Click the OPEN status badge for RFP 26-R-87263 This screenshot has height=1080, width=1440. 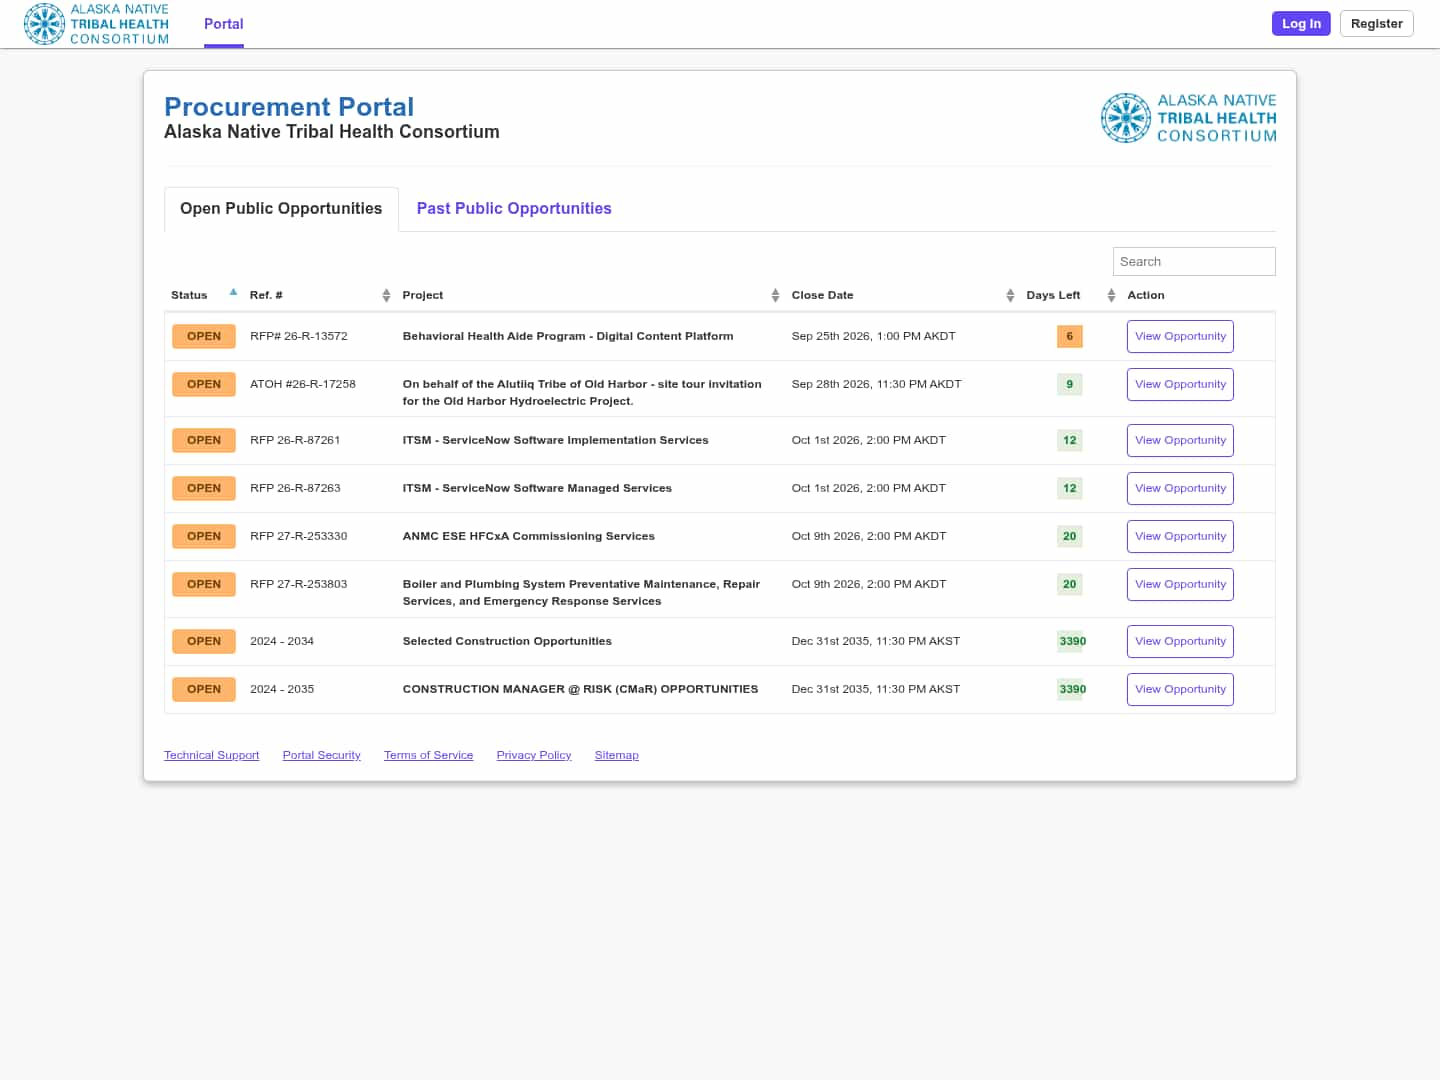(x=204, y=488)
